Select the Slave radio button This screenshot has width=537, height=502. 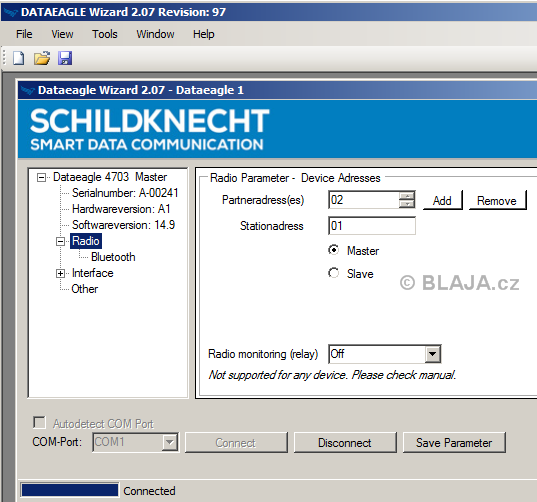(x=333, y=273)
